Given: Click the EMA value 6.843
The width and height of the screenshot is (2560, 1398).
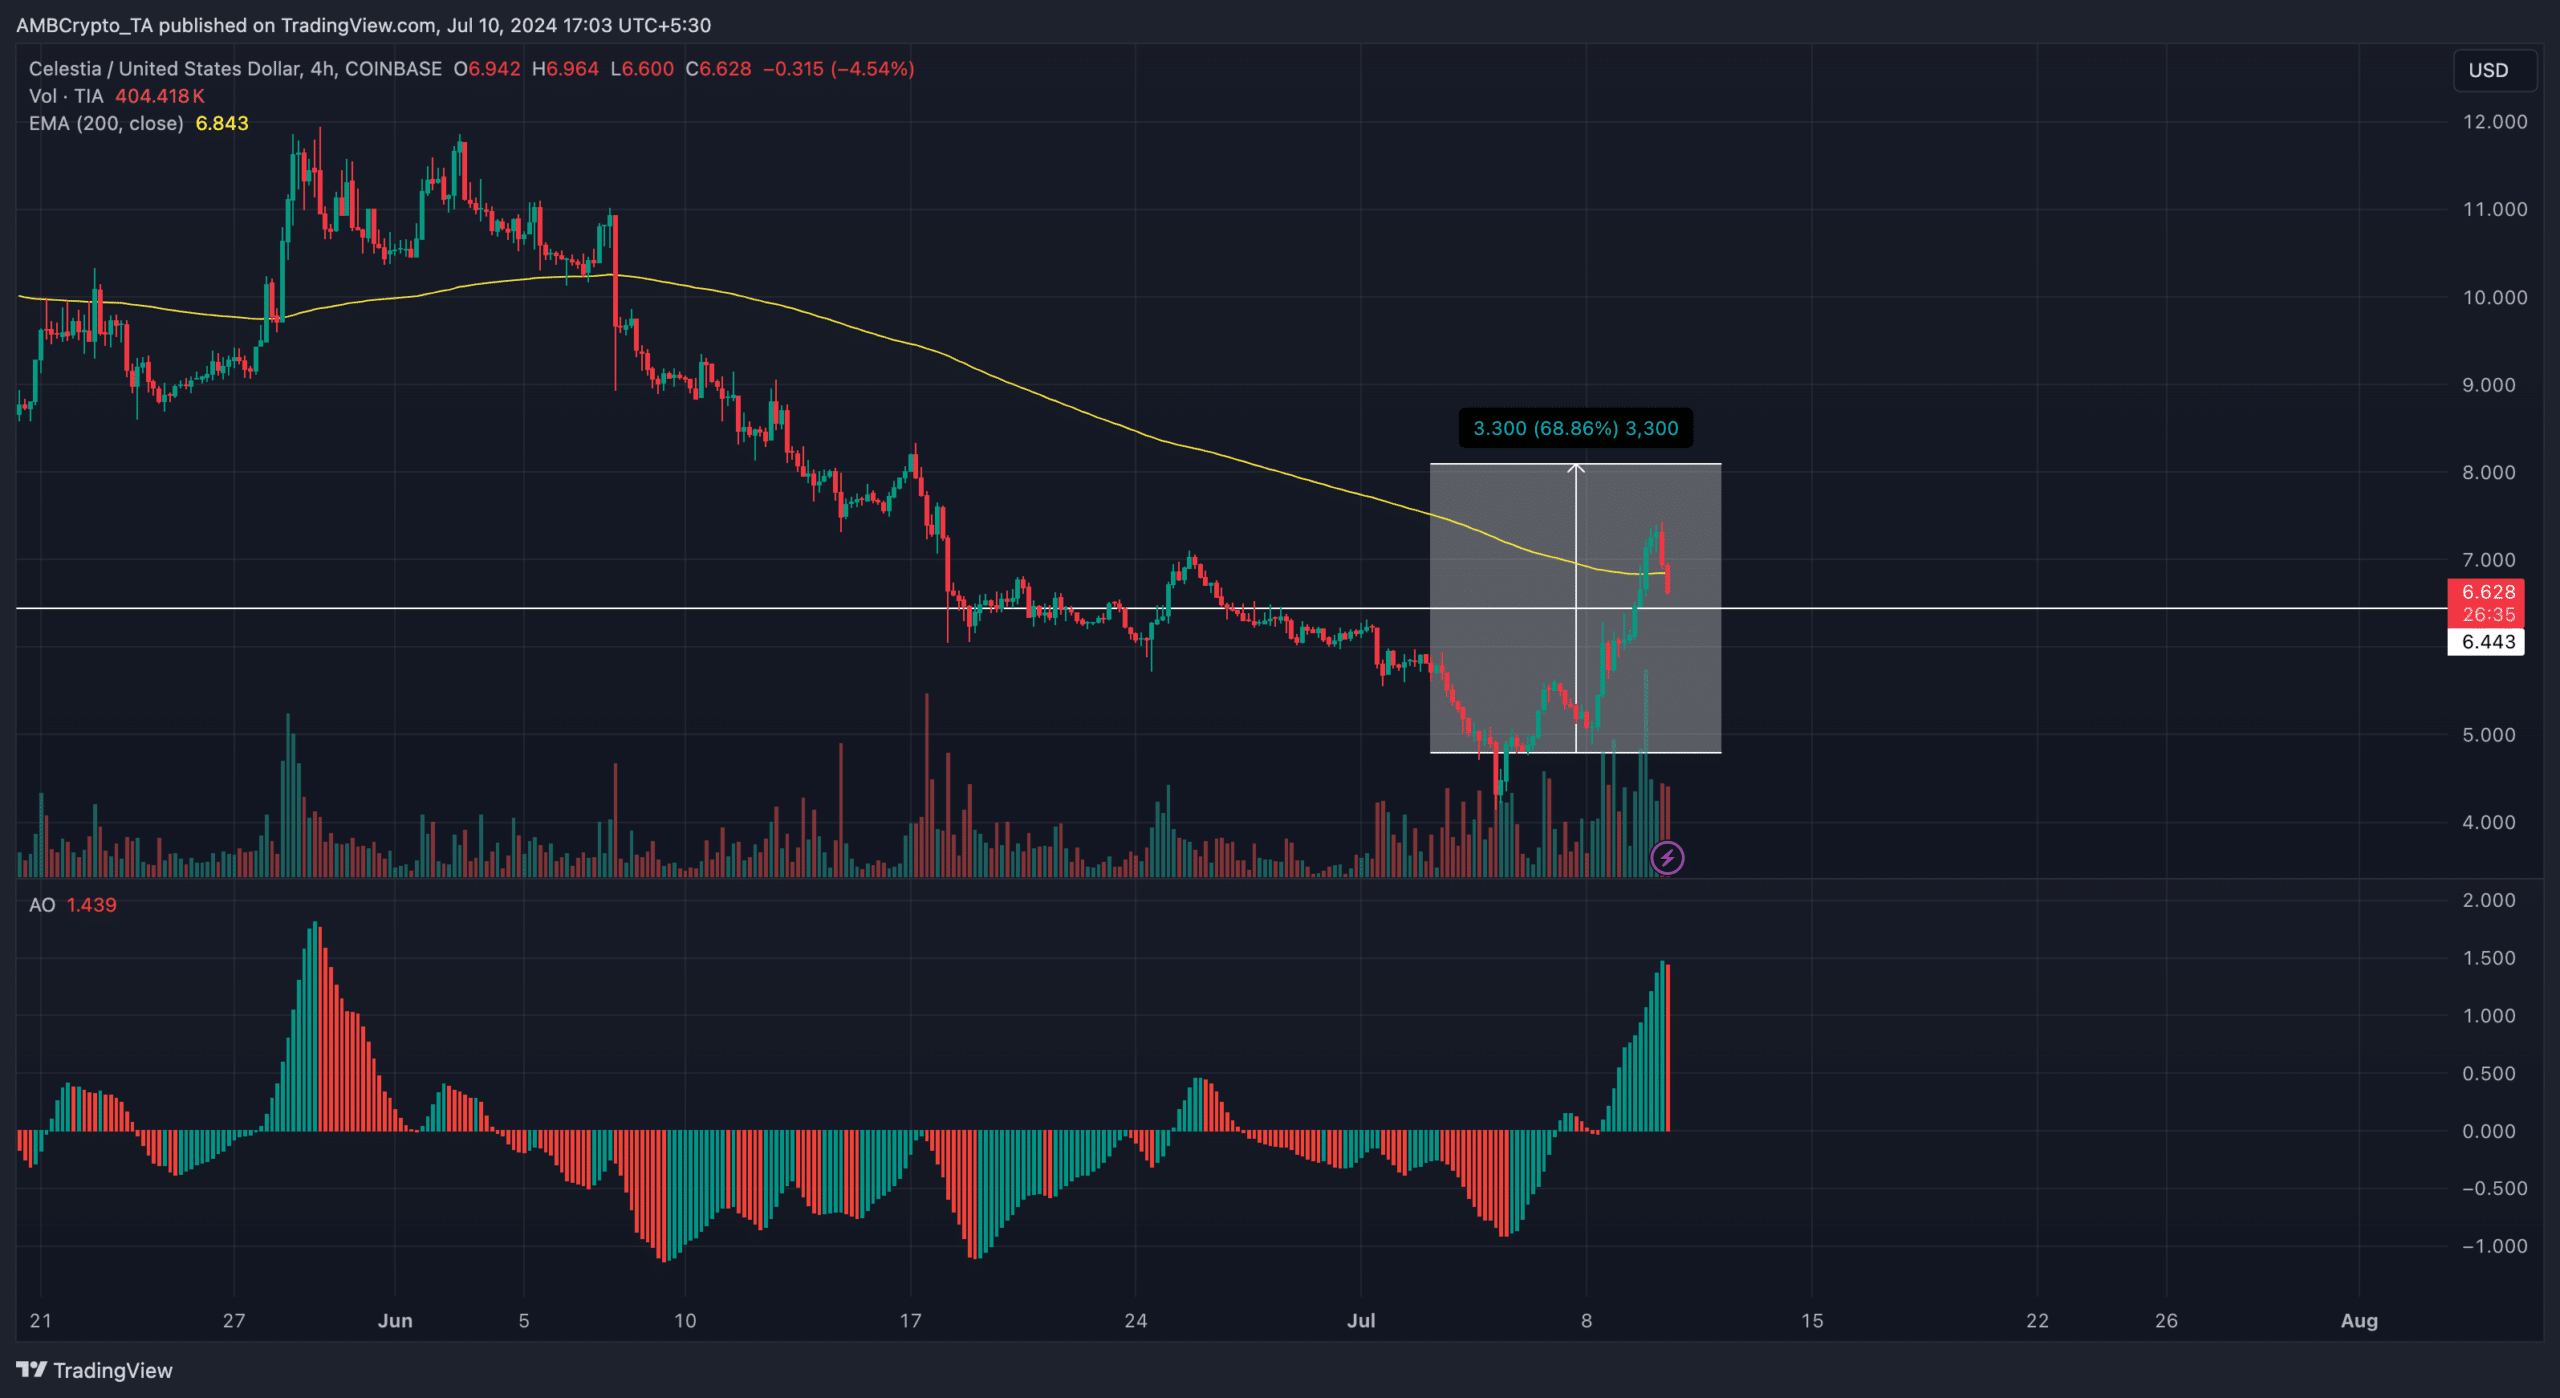Looking at the screenshot, I should click(x=222, y=123).
